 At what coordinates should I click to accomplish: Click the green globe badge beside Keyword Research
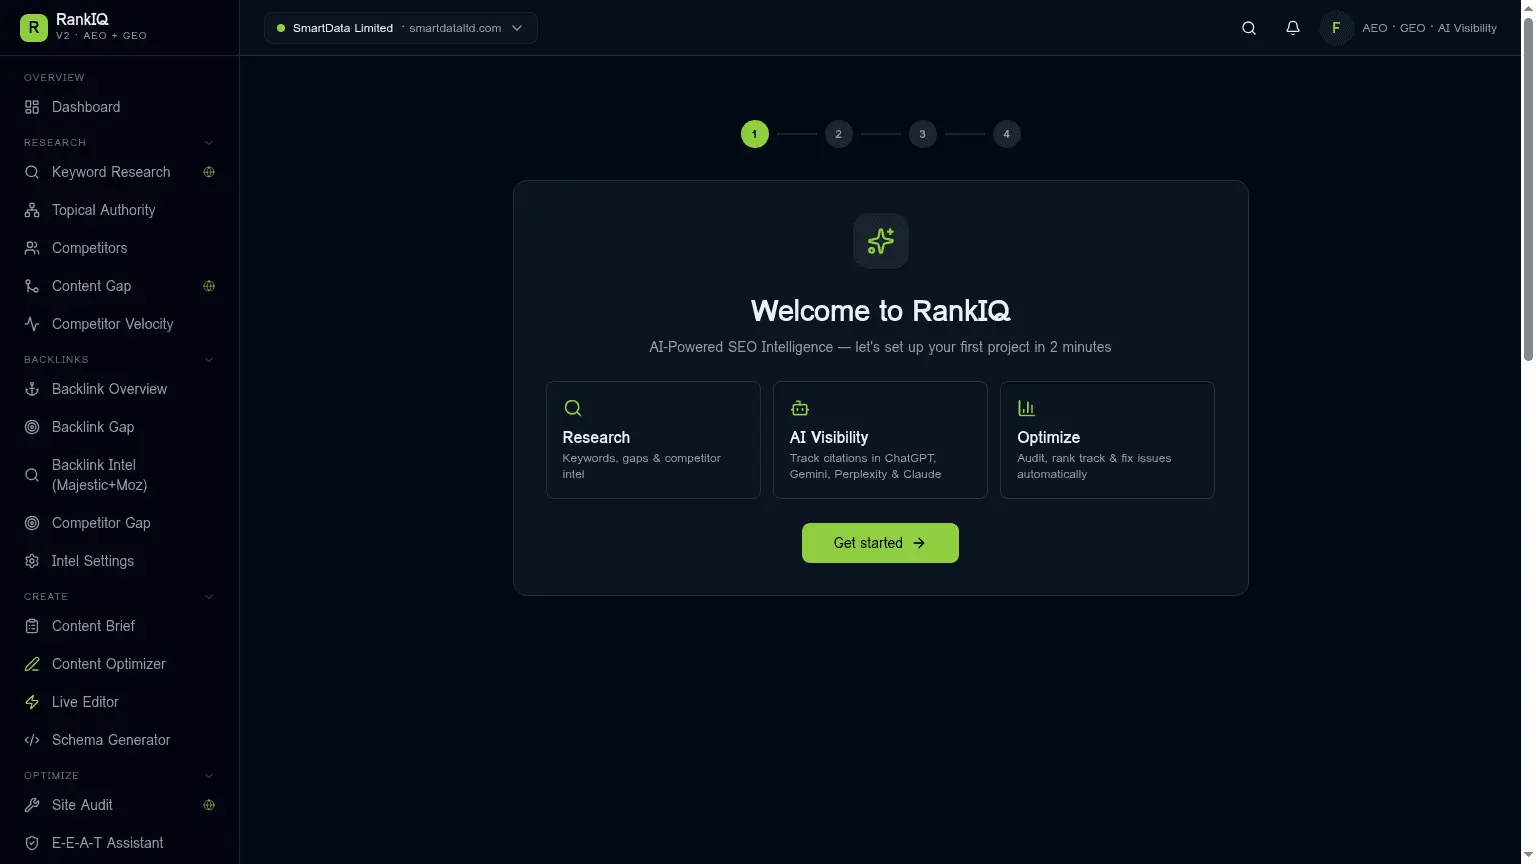pyautogui.click(x=209, y=172)
